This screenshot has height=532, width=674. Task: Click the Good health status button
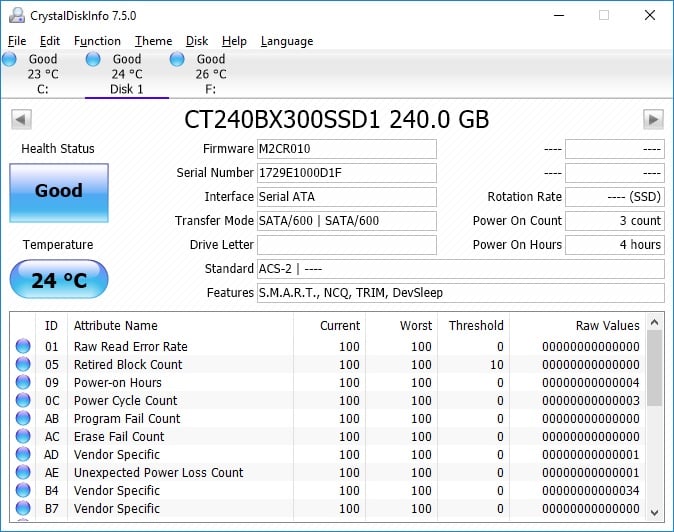click(59, 193)
